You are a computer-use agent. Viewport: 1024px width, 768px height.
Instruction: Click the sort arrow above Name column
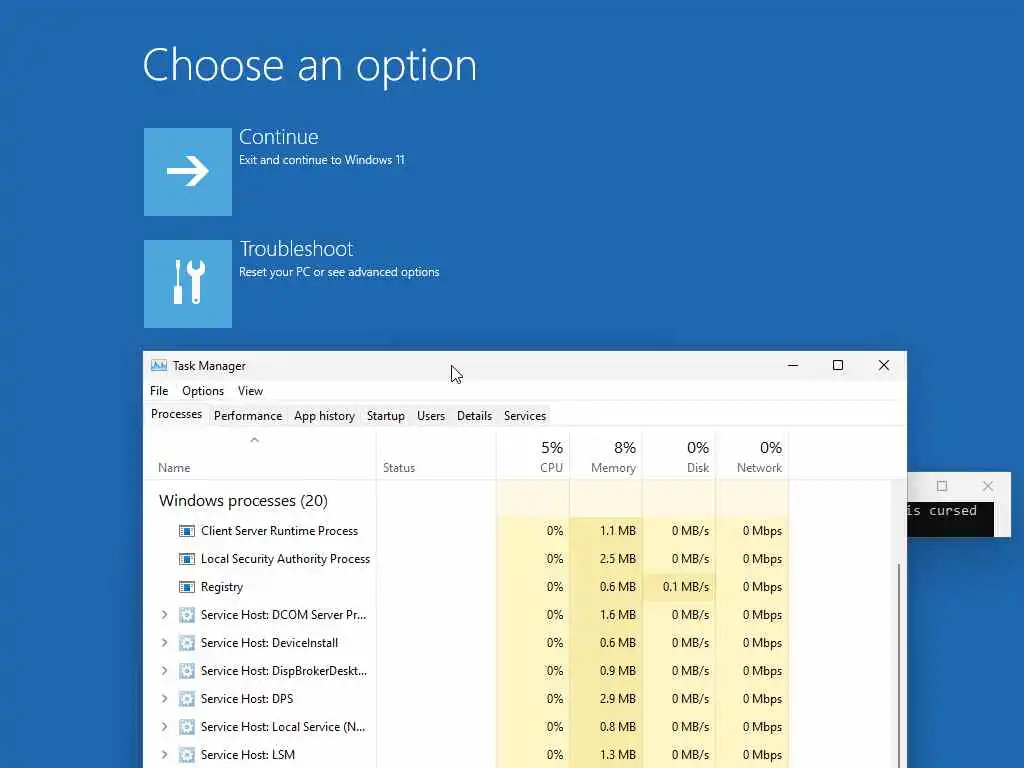click(x=255, y=440)
